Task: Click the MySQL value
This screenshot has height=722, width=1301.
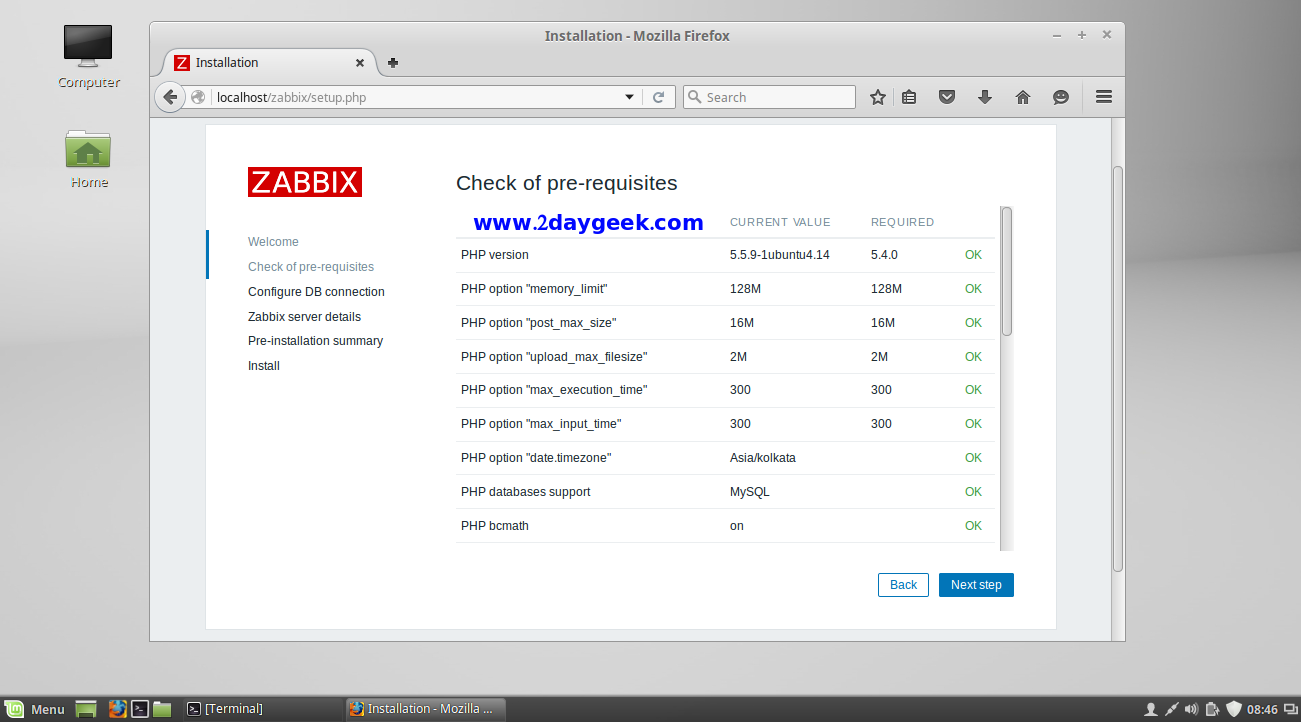Action: (750, 492)
